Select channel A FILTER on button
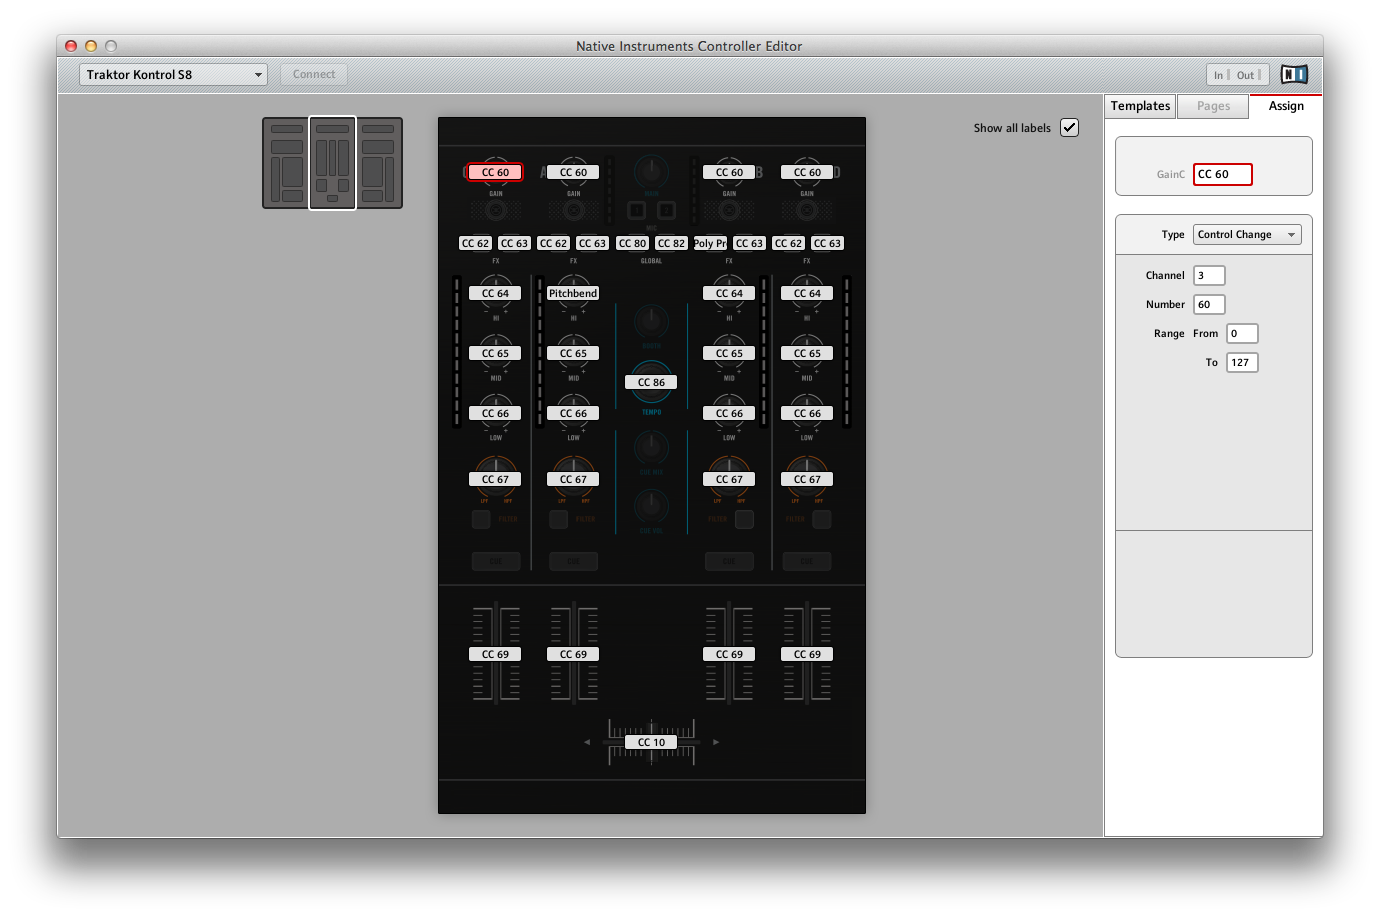 point(559,519)
